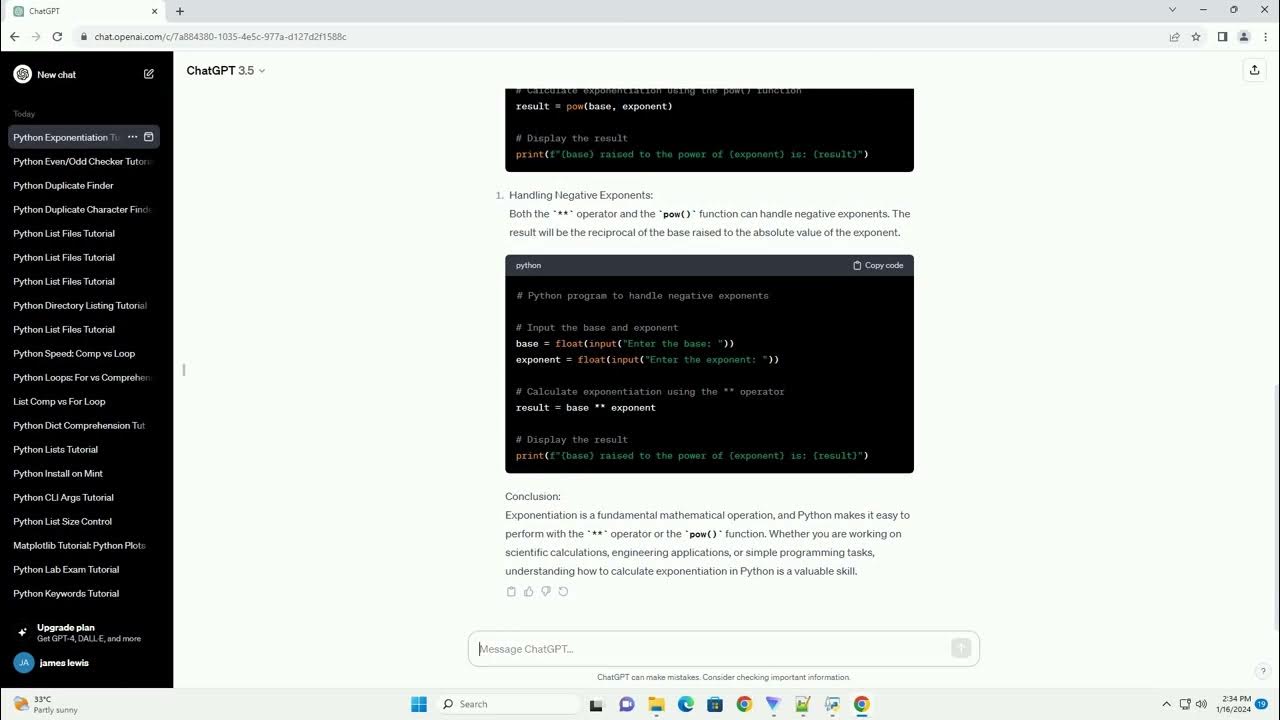
Task: Archive the Python Exponentiation chat
Action: 149,137
